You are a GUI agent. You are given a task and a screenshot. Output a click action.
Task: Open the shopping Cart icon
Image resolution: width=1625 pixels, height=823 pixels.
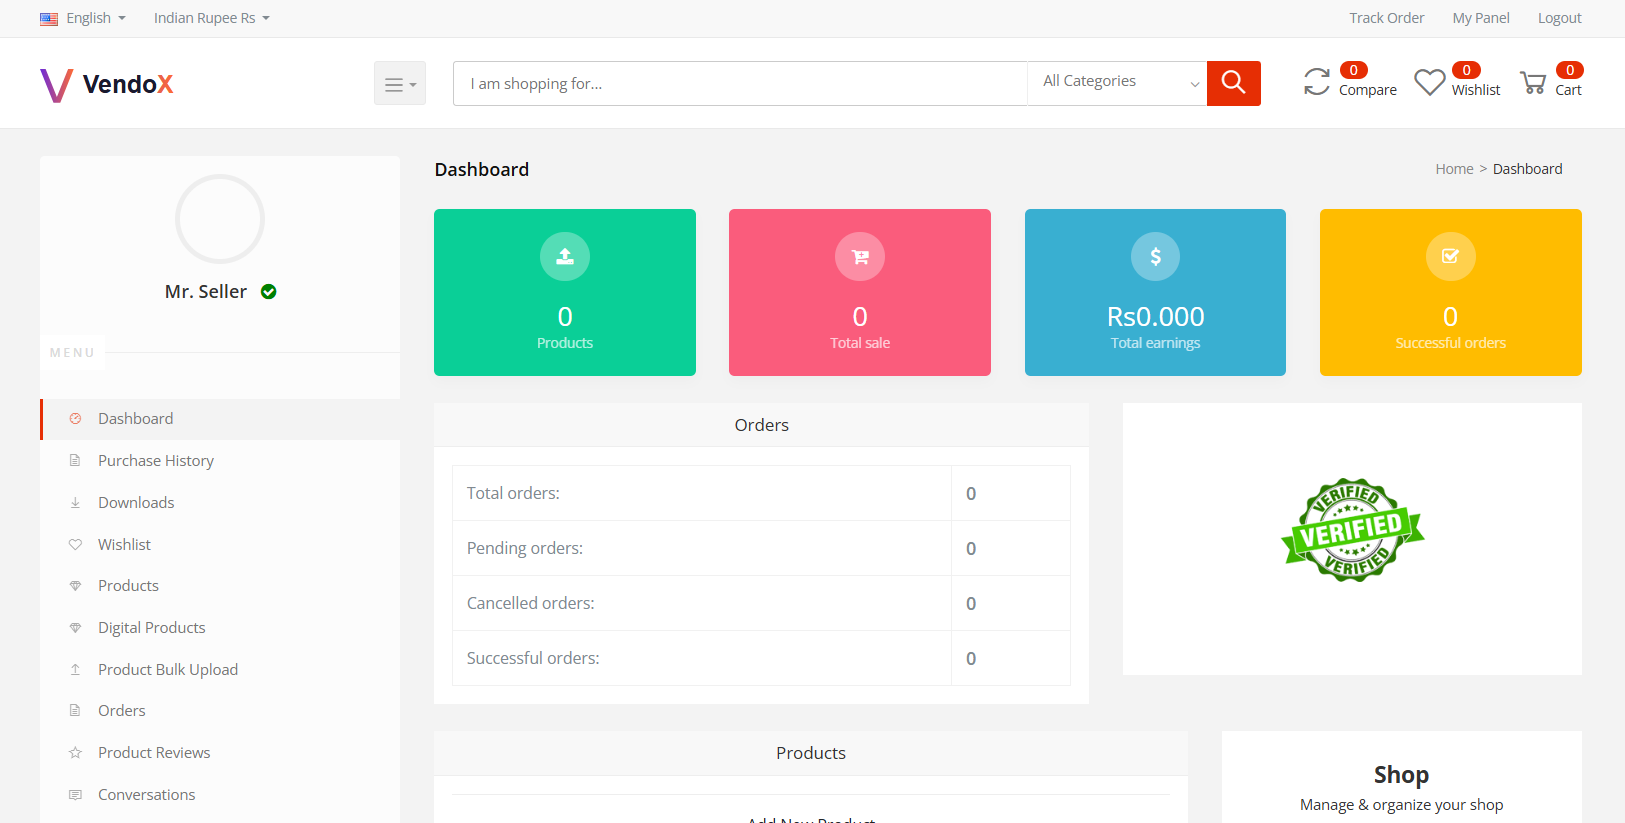click(1532, 83)
